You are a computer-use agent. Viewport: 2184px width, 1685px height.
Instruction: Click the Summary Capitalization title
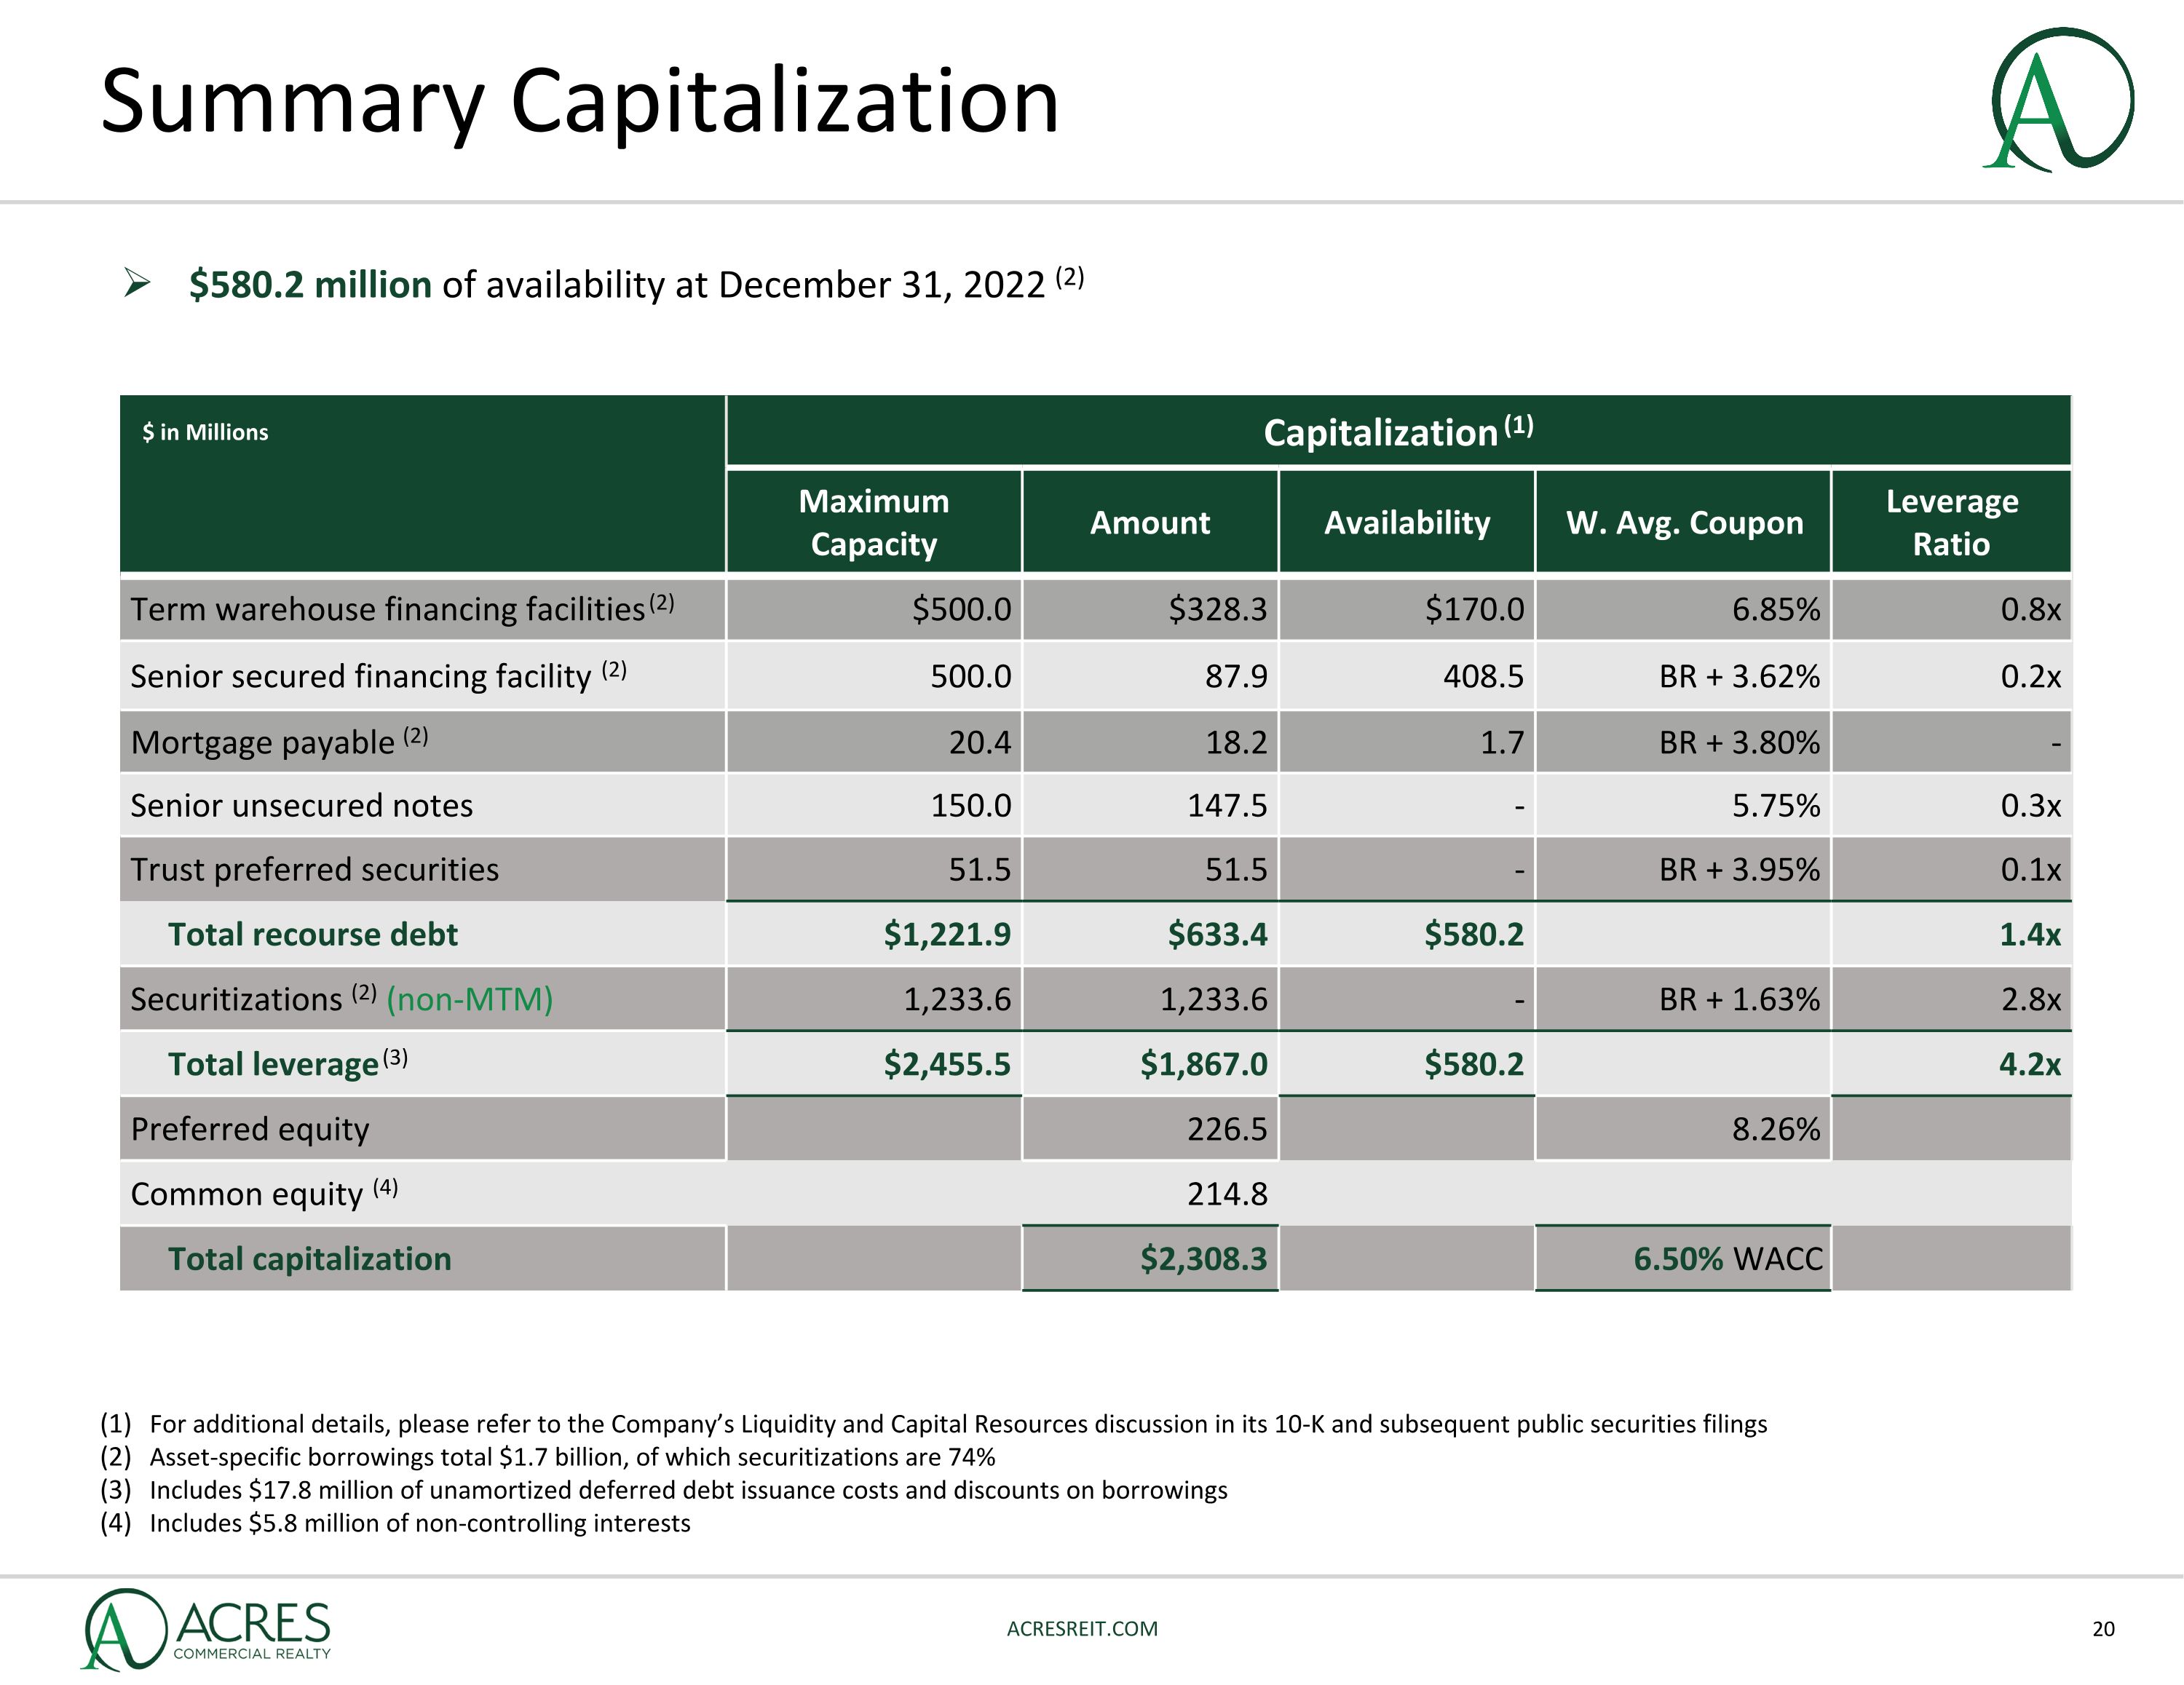point(579,101)
